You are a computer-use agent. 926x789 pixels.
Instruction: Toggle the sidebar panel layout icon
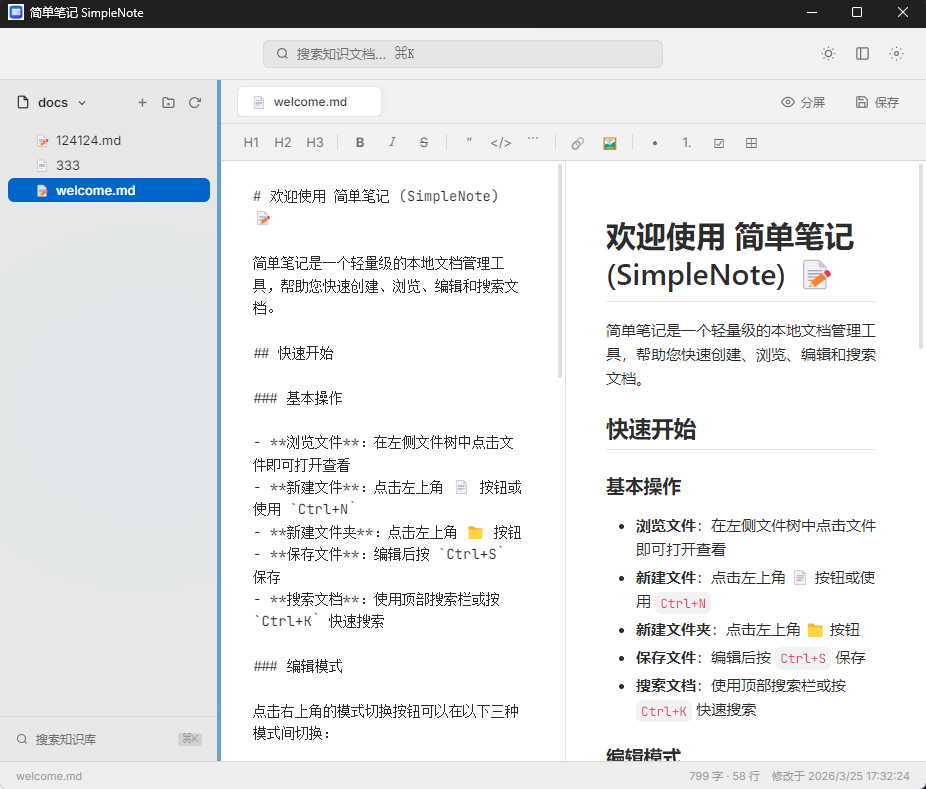coord(862,54)
